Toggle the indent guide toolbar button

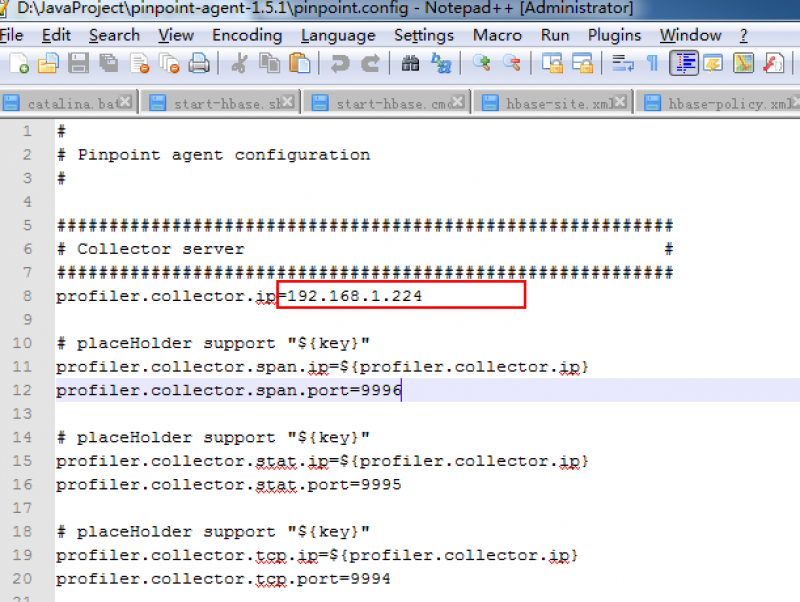click(684, 64)
